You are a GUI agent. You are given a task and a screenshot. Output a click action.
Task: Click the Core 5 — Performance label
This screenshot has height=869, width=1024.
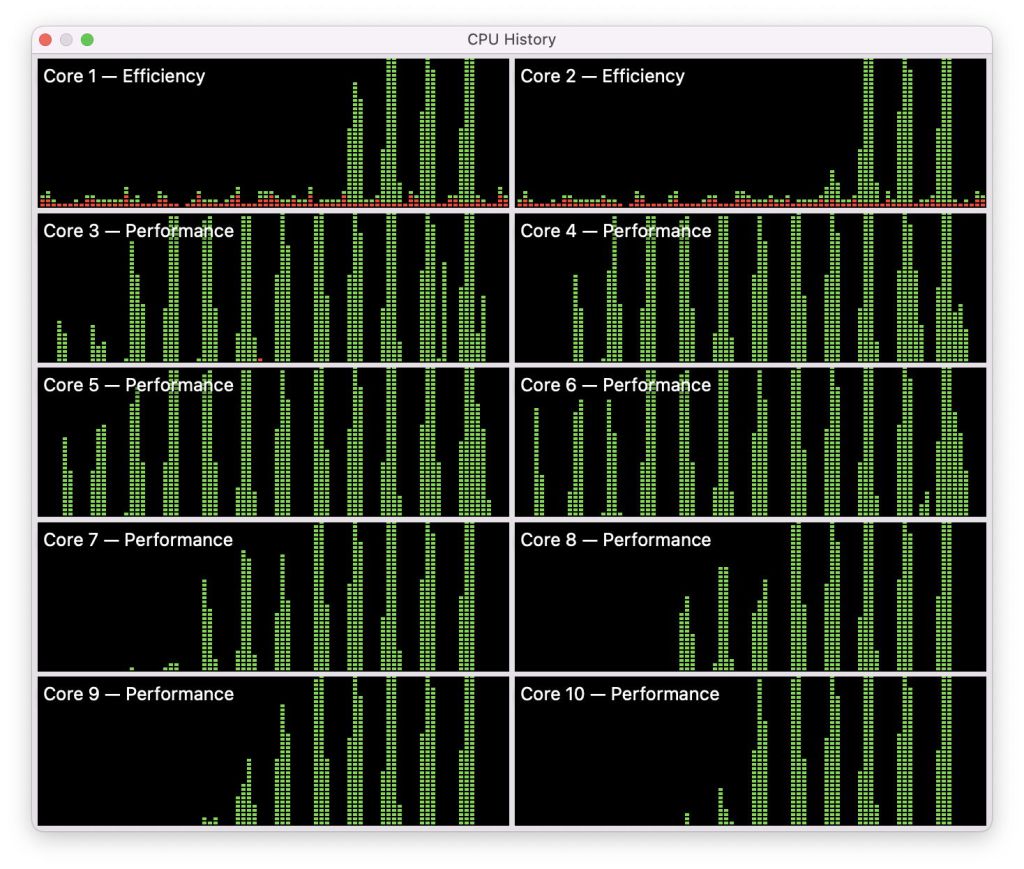click(138, 385)
